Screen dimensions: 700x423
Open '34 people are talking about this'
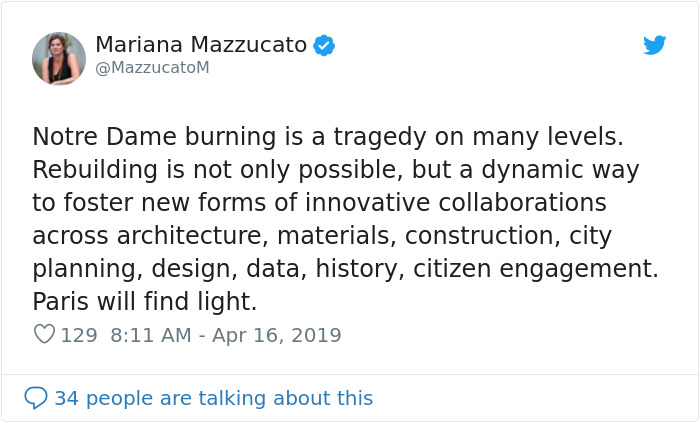point(213,398)
